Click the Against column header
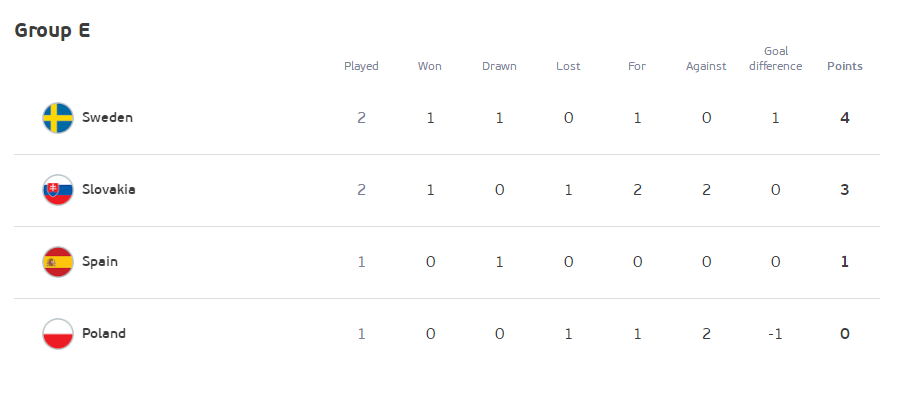 [x=706, y=67]
